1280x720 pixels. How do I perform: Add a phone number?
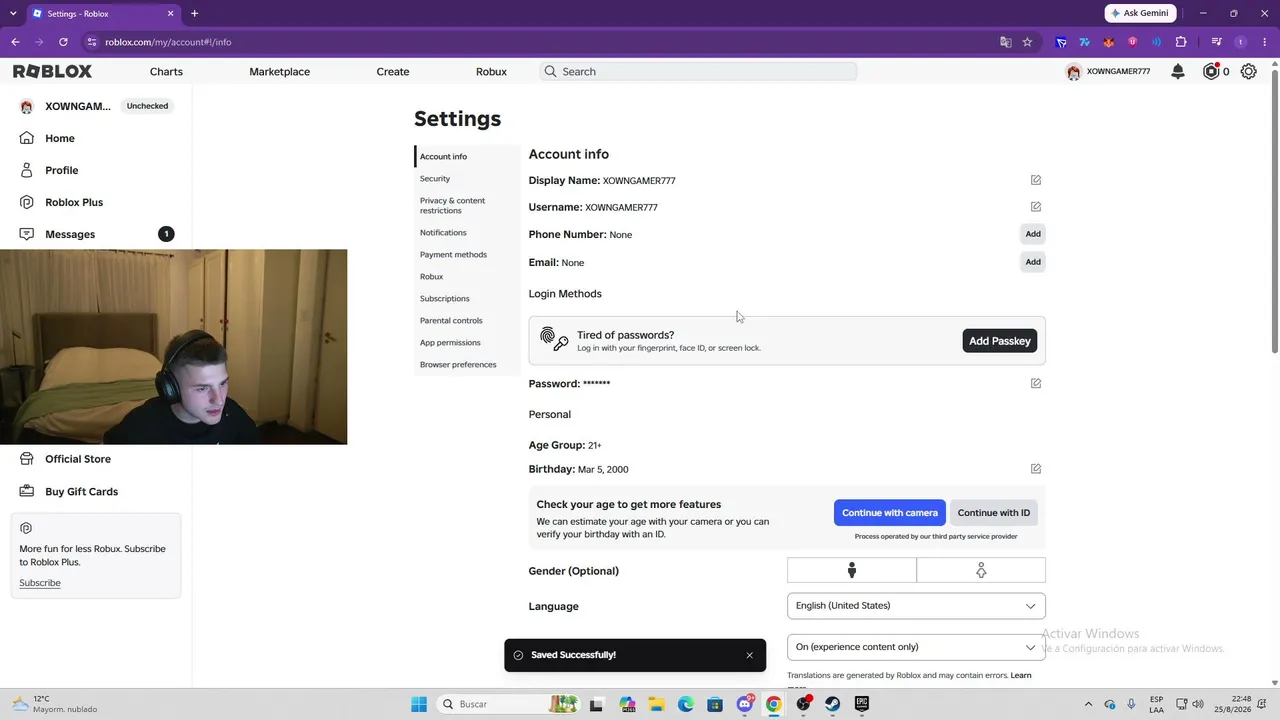pos(1033,234)
